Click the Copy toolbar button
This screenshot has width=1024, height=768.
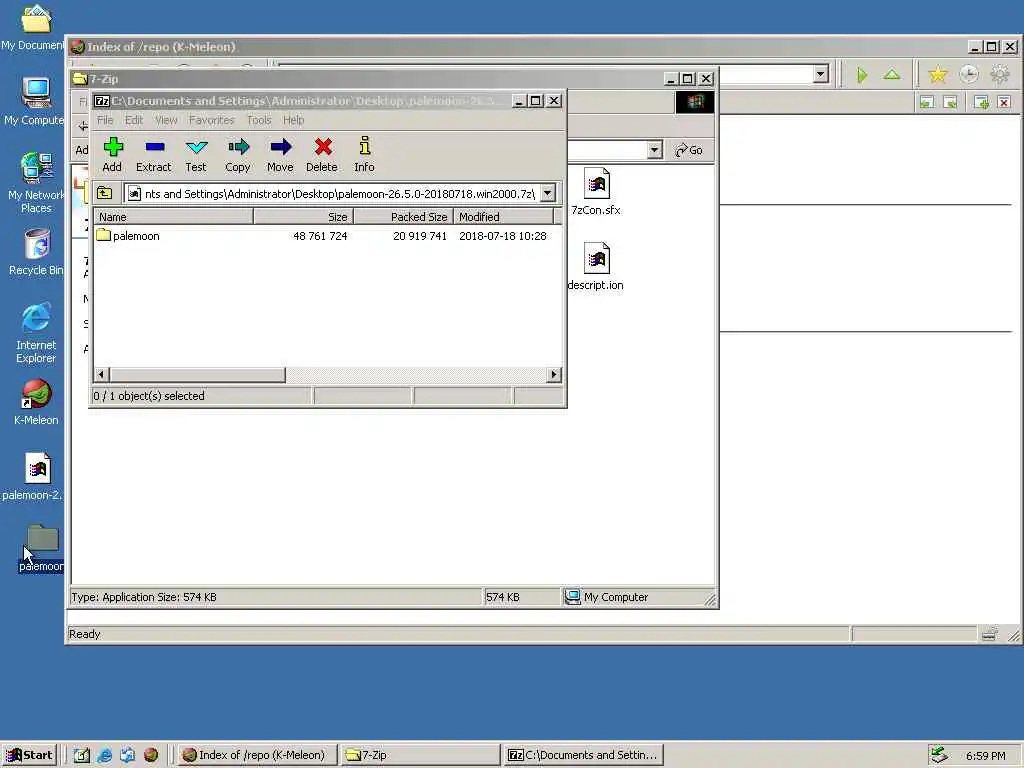click(x=238, y=155)
